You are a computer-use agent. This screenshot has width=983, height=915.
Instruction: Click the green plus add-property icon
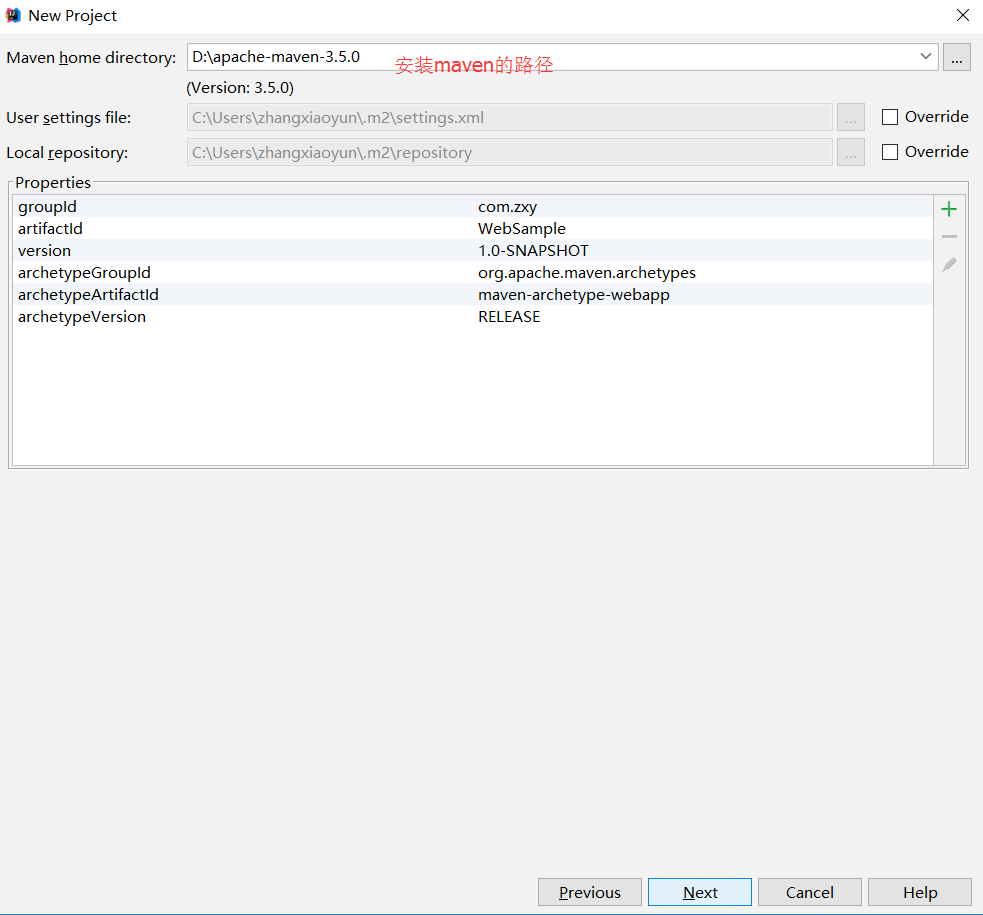click(x=949, y=209)
